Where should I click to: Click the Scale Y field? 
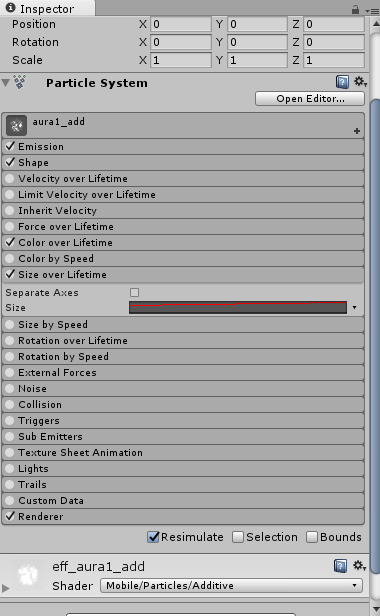coord(257,60)
